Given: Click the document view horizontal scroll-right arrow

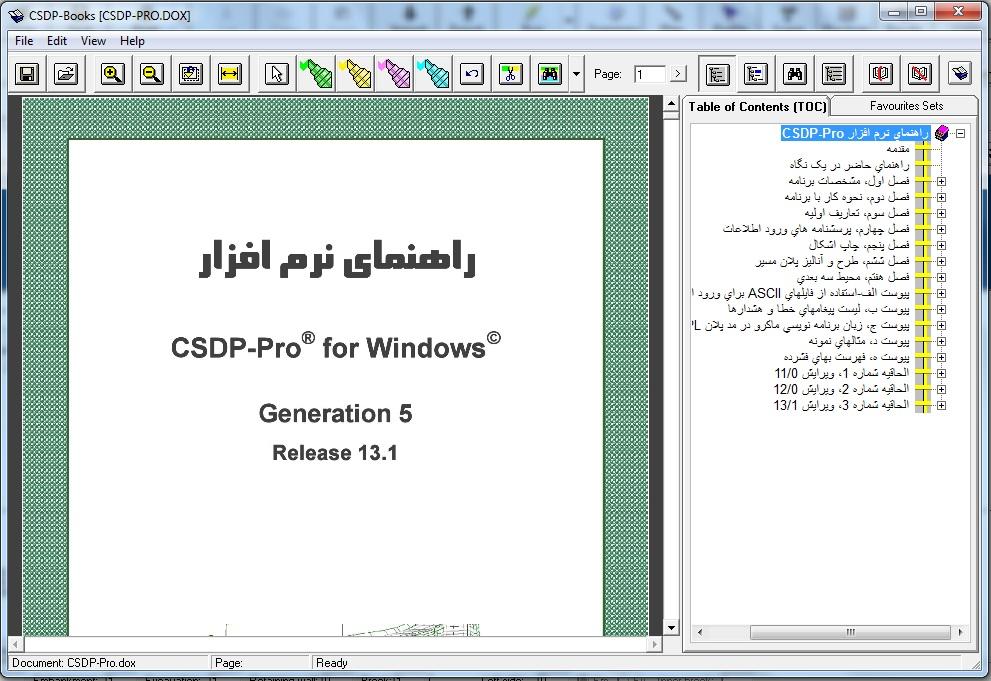Looking at the screenshot, I should (x=655, y=644).
